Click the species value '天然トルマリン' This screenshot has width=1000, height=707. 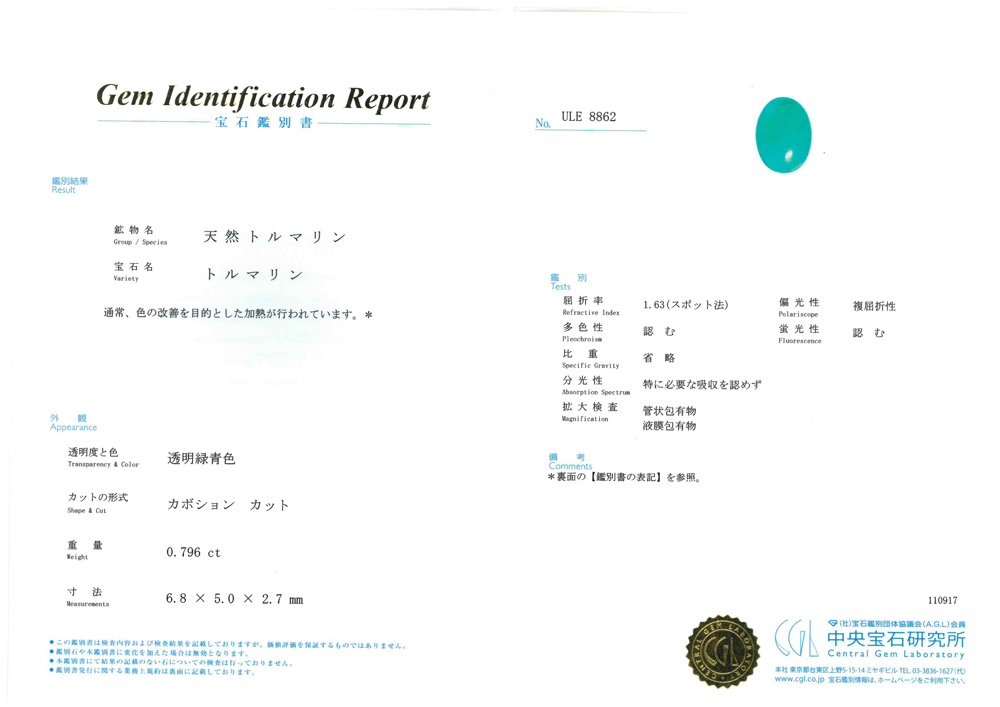coord(275,237)
